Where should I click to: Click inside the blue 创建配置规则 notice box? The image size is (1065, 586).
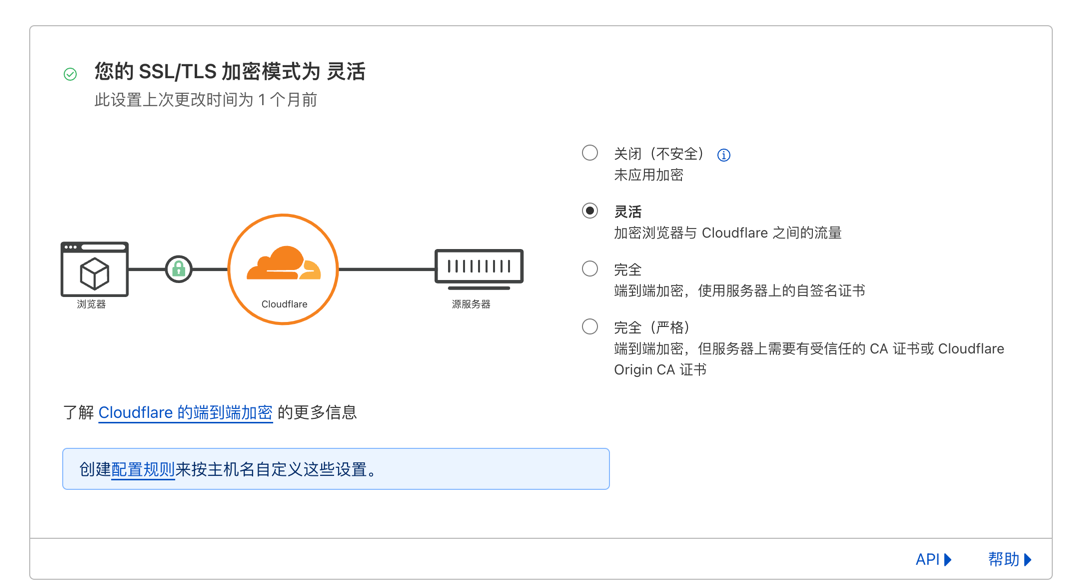335,469
